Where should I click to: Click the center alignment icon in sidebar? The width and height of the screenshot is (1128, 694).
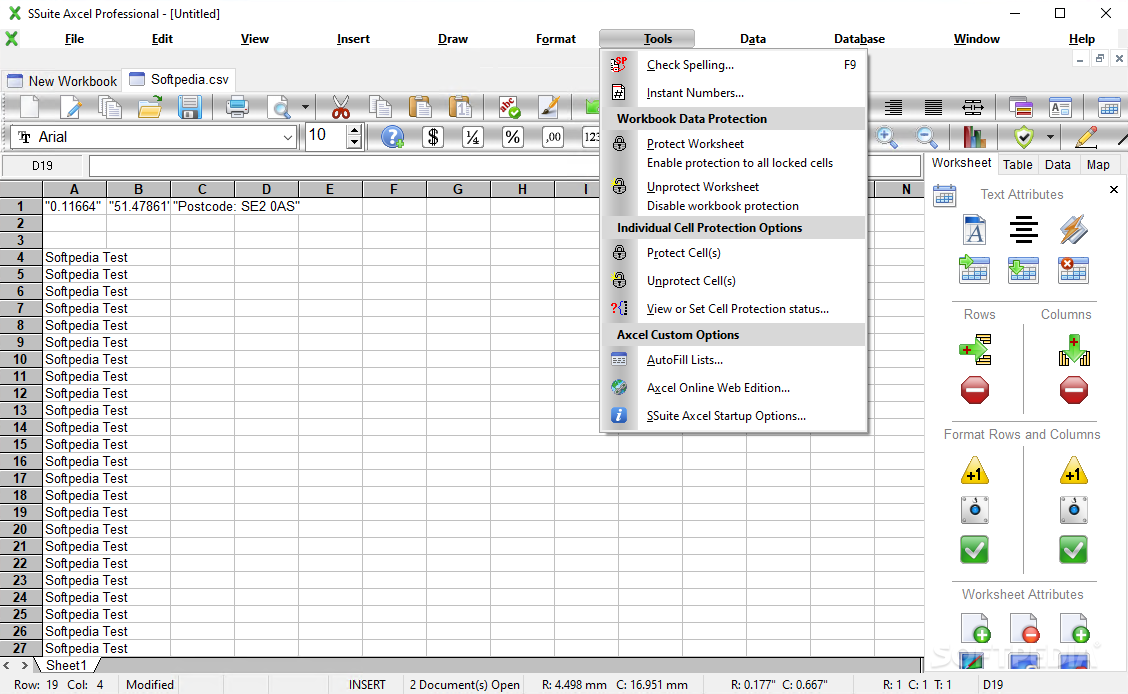1023,230
